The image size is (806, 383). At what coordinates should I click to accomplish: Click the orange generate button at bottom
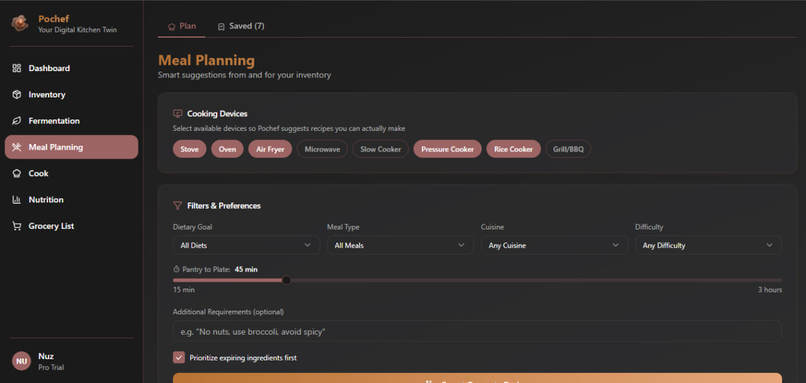[477, 378]
